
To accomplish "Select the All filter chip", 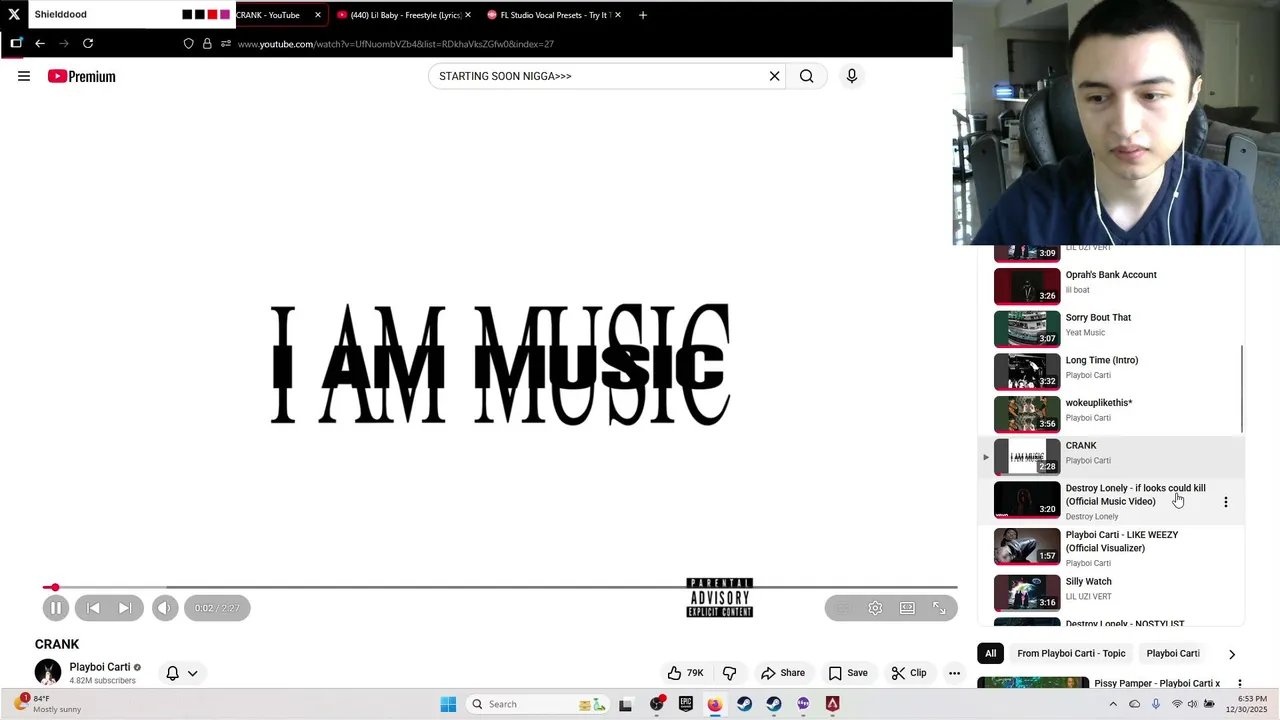I will (990, 654).
